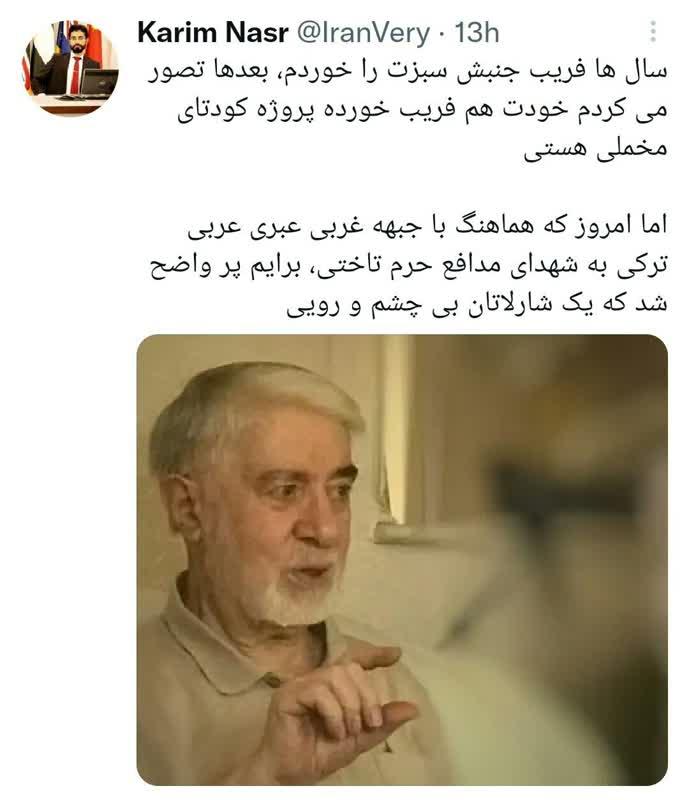
Task: Open the @IranVery handle link
Action: pyautogui.click(x=363, y=33)
